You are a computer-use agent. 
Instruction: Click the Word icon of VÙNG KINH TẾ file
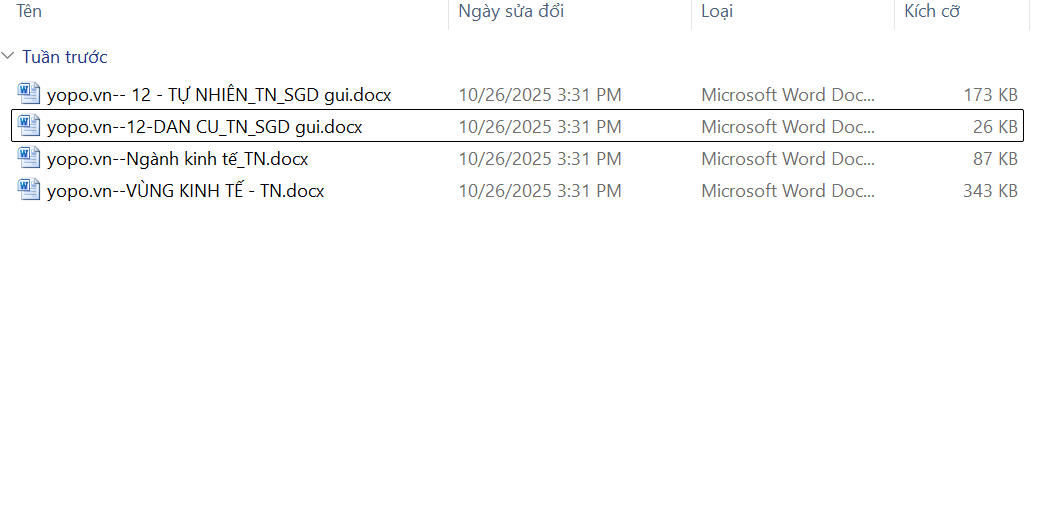click(x=29, y=190)
